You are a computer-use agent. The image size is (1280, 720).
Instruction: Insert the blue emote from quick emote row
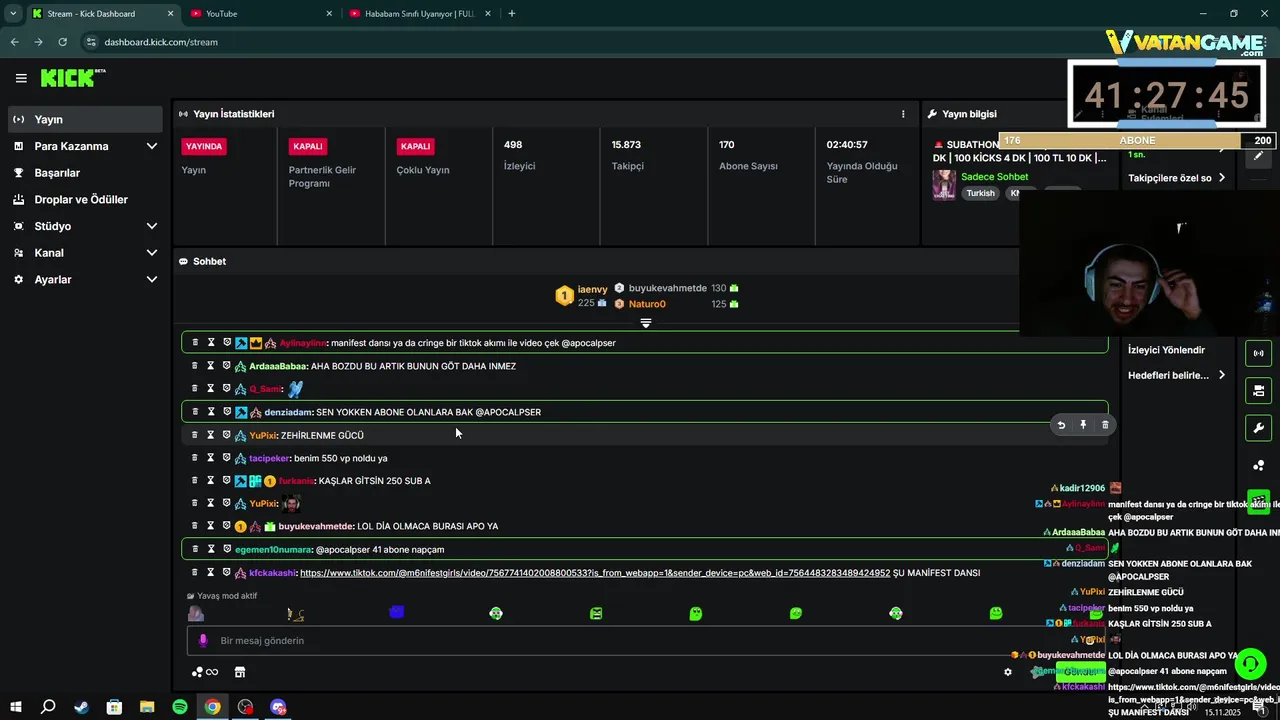tap(396, 612)
